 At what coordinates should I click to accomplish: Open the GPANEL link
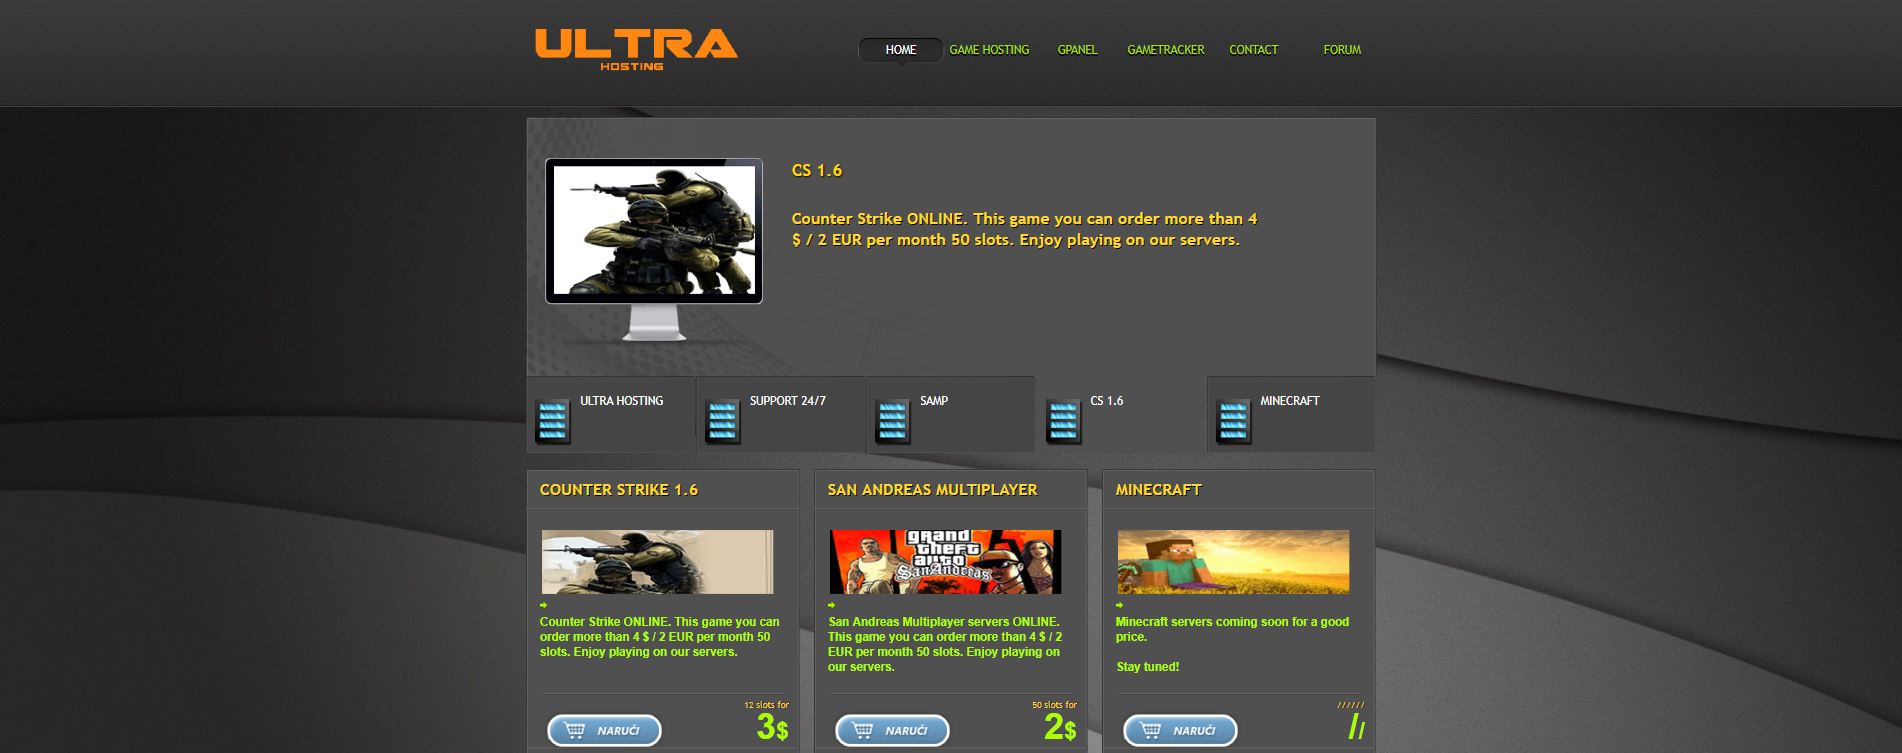pyautogui.click(x=1077, y=50)
